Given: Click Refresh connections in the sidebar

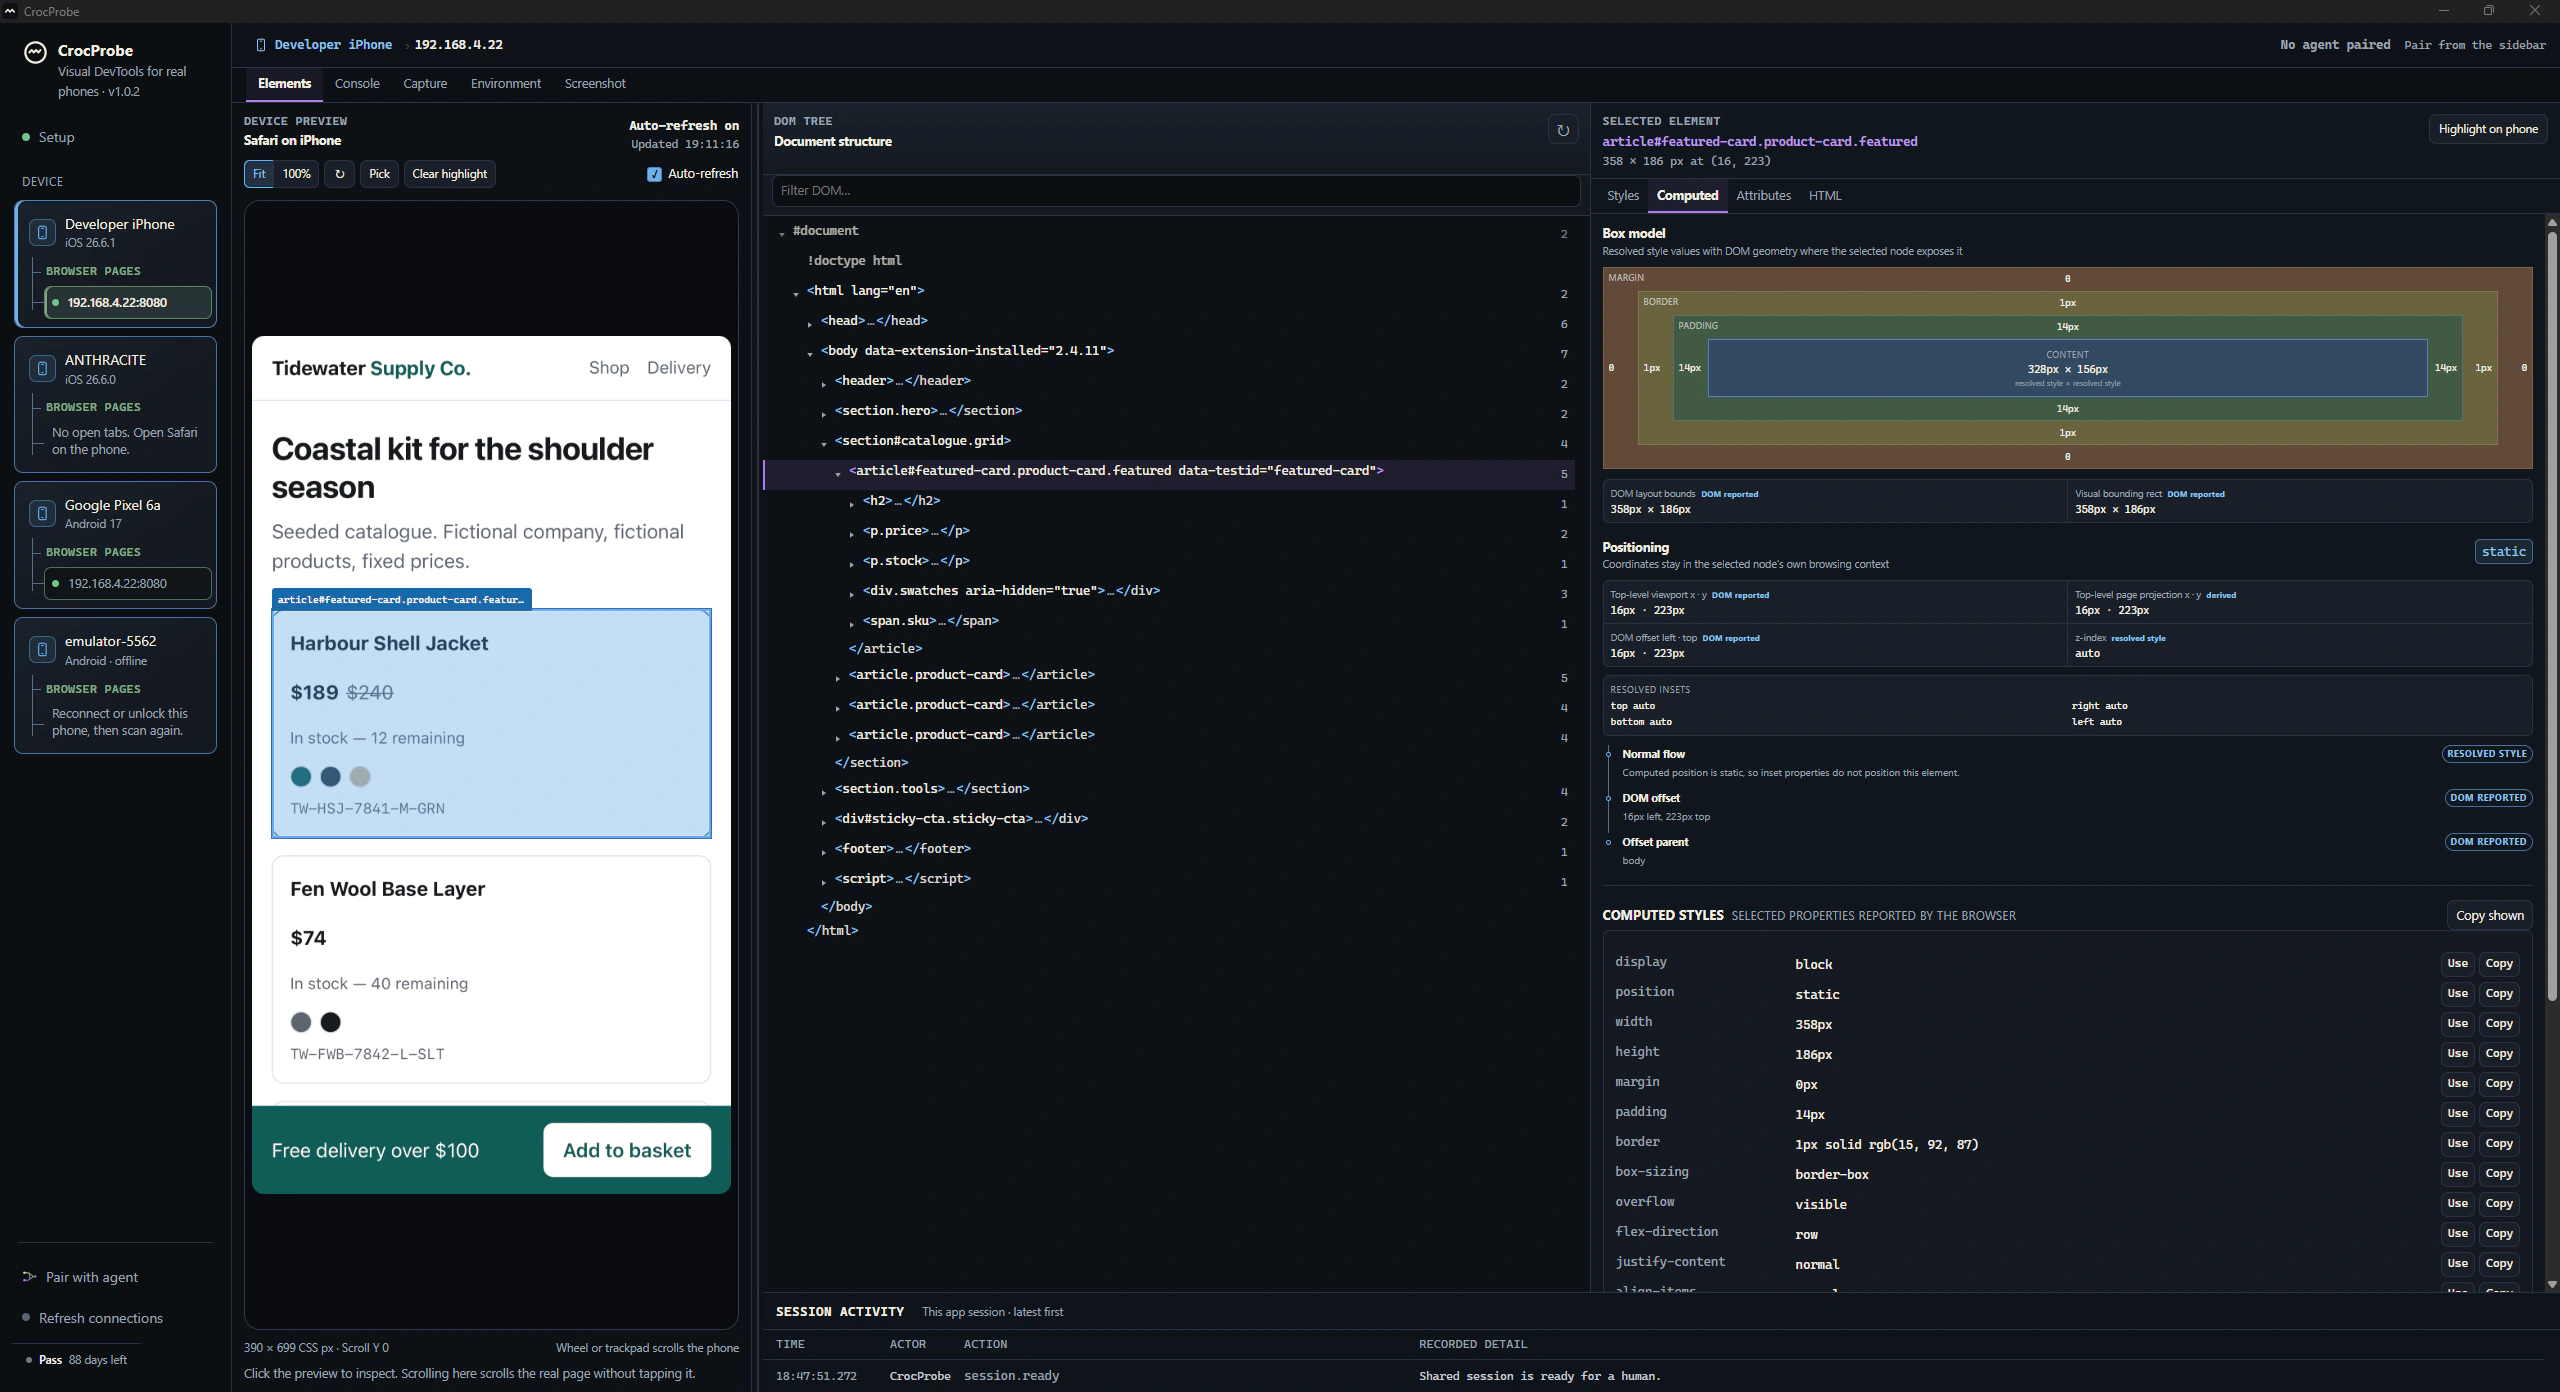Looking at the screenshot, I should pos(100,1318).
